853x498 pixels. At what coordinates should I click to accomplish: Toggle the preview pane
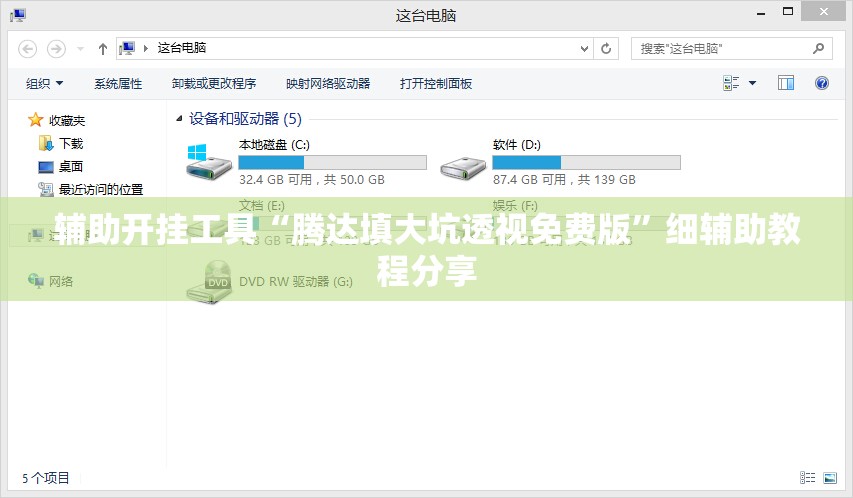coord(786,83)
